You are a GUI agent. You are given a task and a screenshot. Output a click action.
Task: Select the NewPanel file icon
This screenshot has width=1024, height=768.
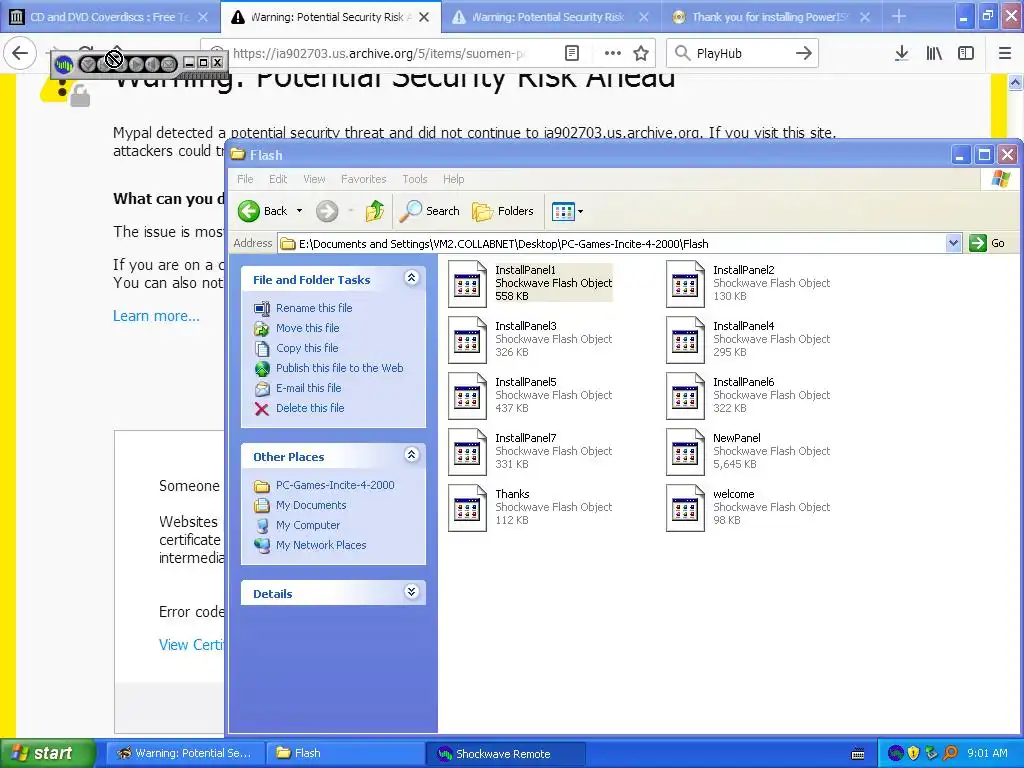(x=686, y=453)
